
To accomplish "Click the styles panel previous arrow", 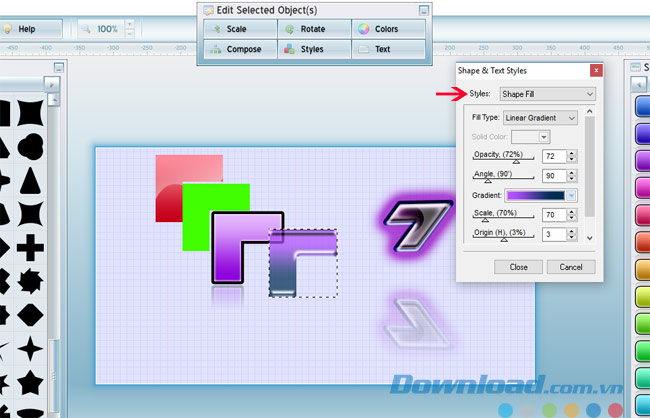I will [638, 85].
